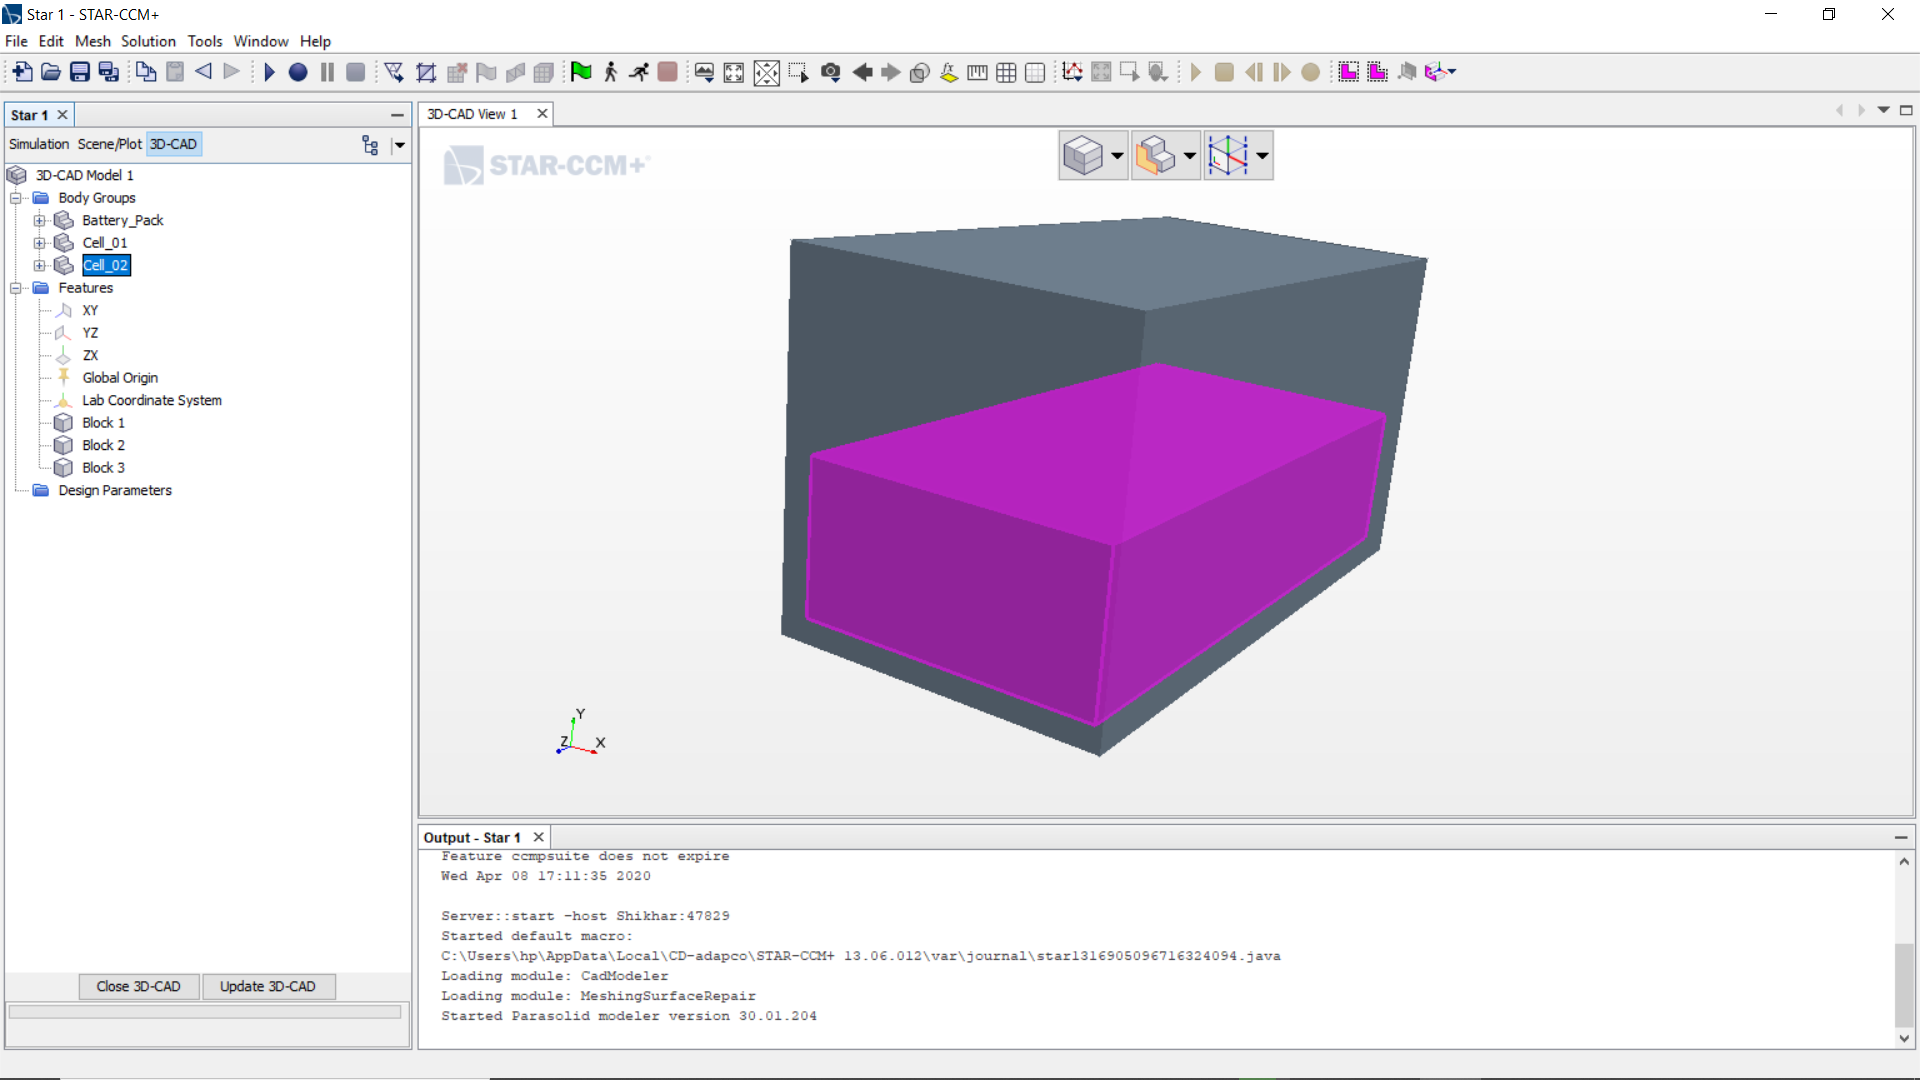This screenshot has width=1920, height=1080.
Task: Collapse the Body Groups folder
Action: click(x=16, y=198)
